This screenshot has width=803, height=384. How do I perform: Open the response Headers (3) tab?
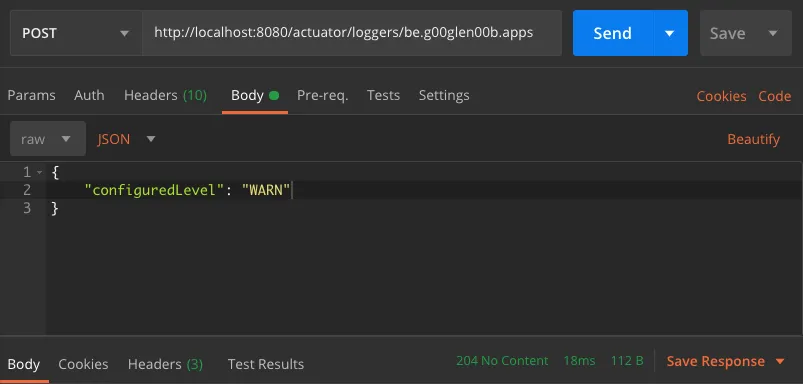(x=165, y=364)
